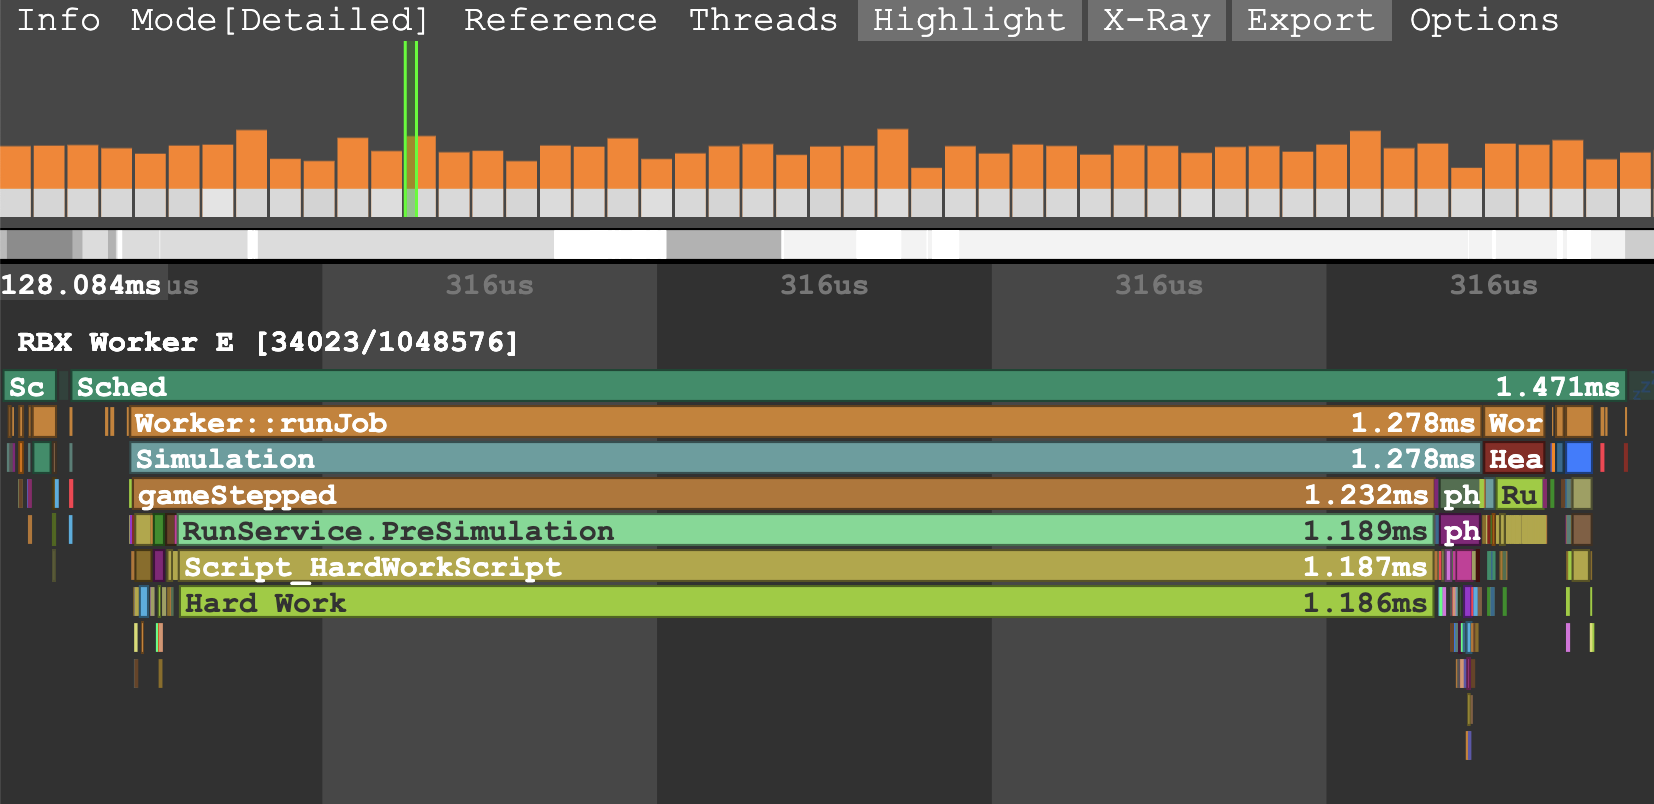Click the RBX Worker E thread label

pos(267,343)
